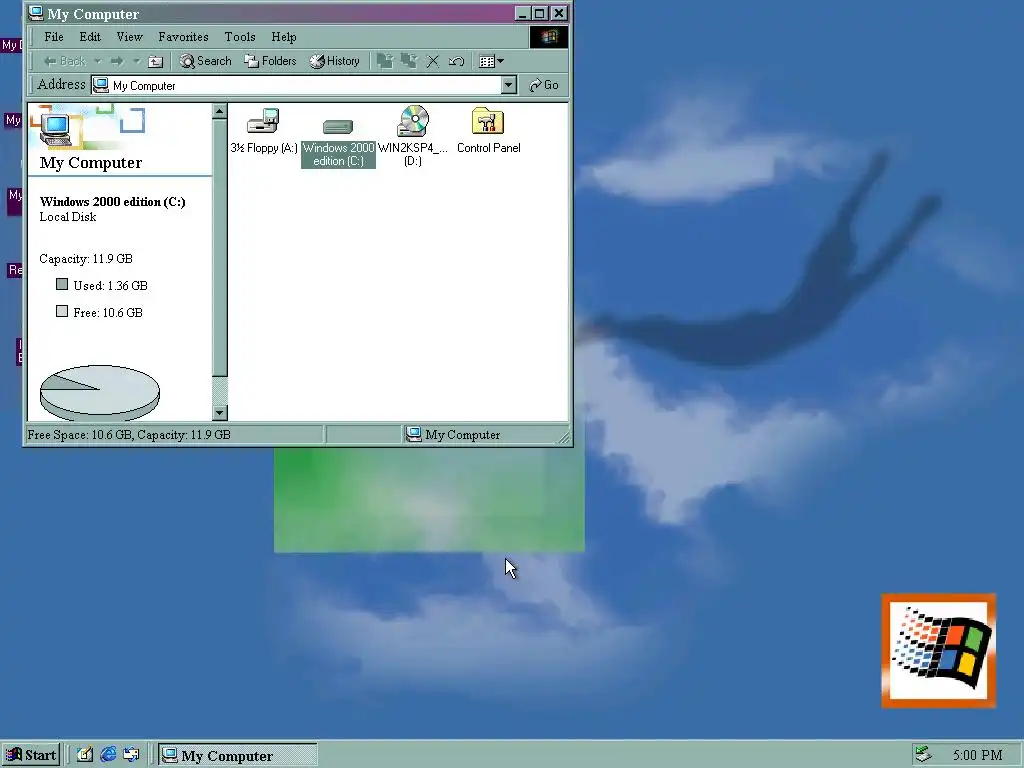Click the Used space color legend box
The width and height of the screenshot is (1024, 768).
(x=62, y=284)
